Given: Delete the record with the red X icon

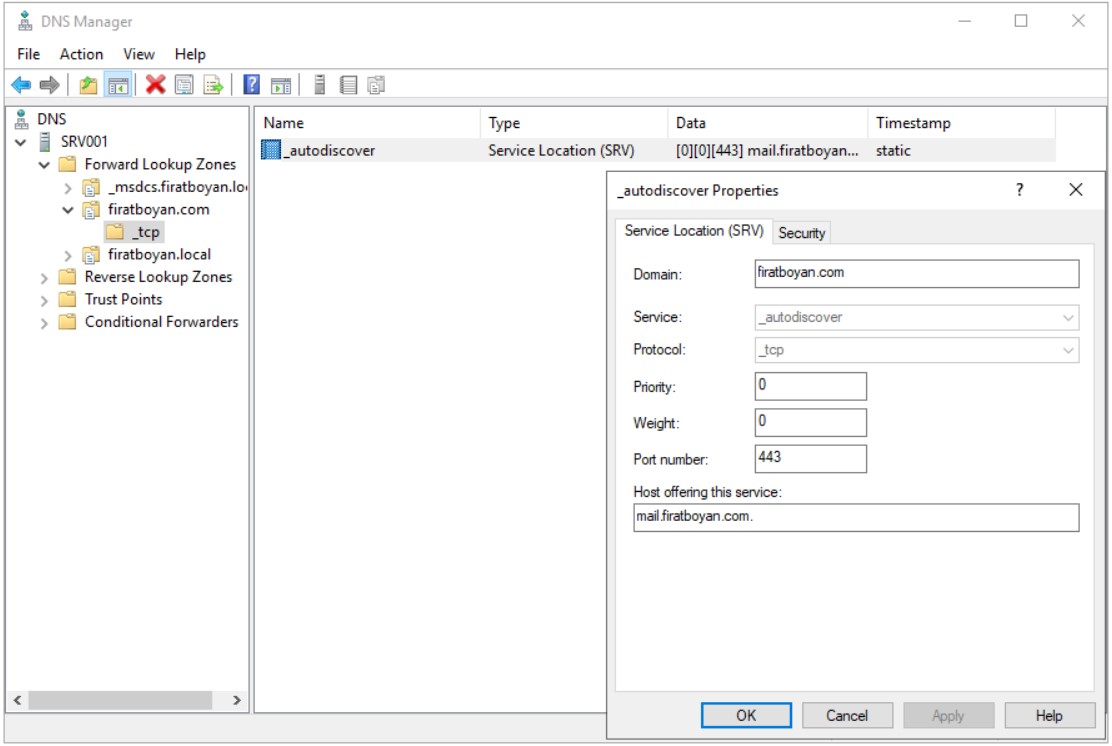Looking at the screenshot, I should pos(155,85).
